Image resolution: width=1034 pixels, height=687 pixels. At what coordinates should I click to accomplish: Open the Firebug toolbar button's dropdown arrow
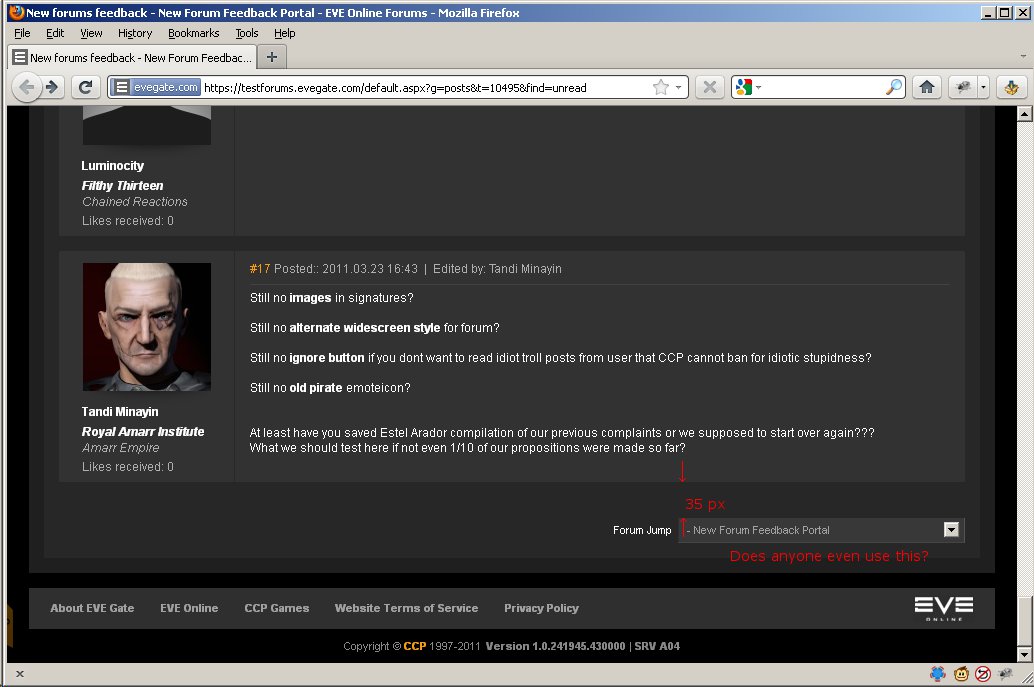pos(983,87)
